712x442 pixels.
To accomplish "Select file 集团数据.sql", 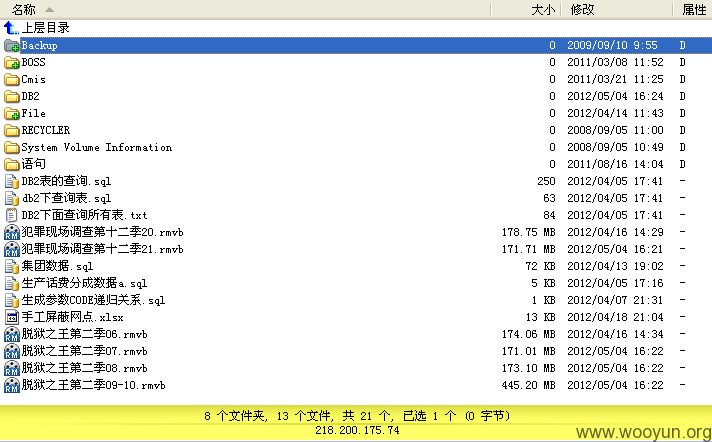I will (57, 266).
